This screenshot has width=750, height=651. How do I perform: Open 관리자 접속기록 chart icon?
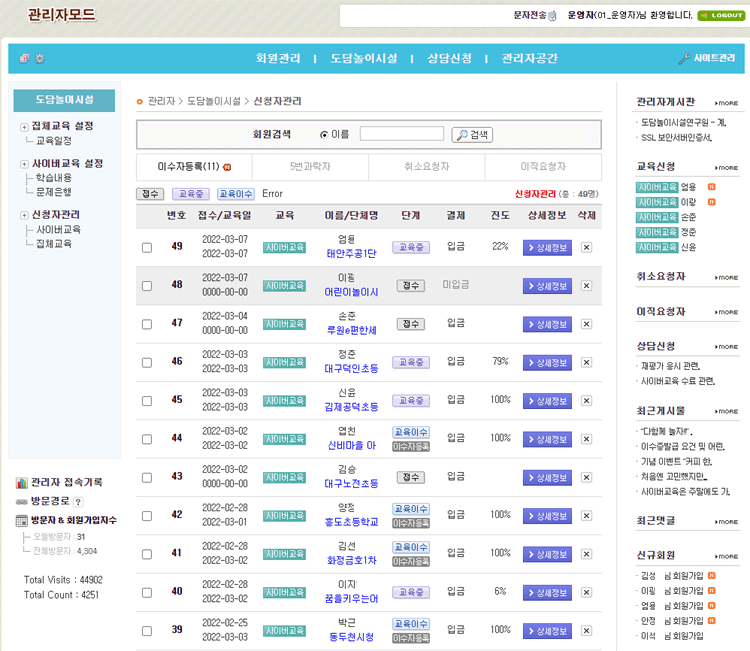[22, 483]
